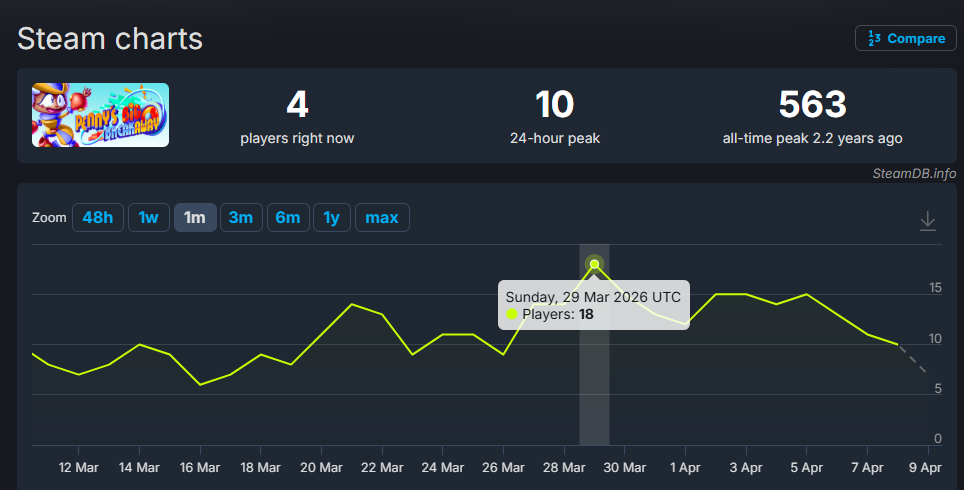The width and height of the screenshot is (964, 490).
Task: Switch zoom to 3m
Action: 241,218
